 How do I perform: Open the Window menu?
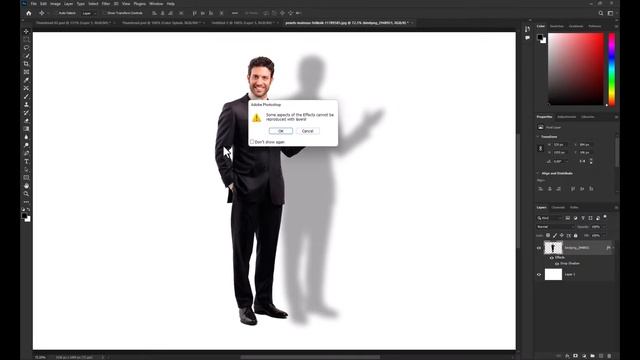pyautogui.click(x=156, y=4)
